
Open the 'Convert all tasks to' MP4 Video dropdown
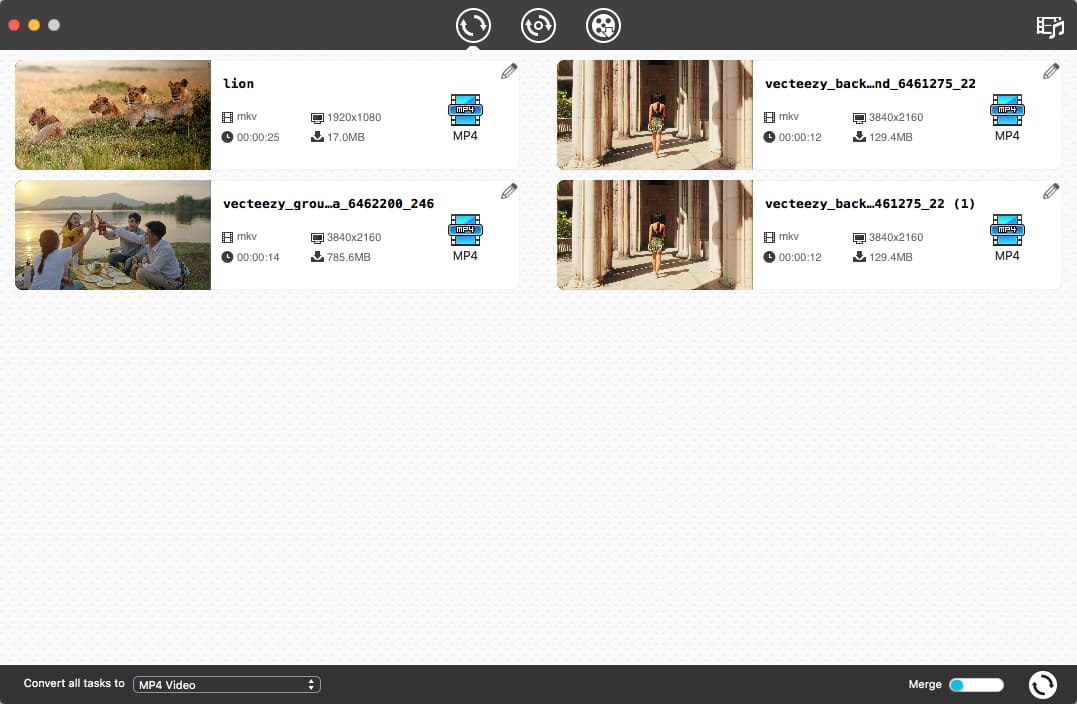(227, 685)
